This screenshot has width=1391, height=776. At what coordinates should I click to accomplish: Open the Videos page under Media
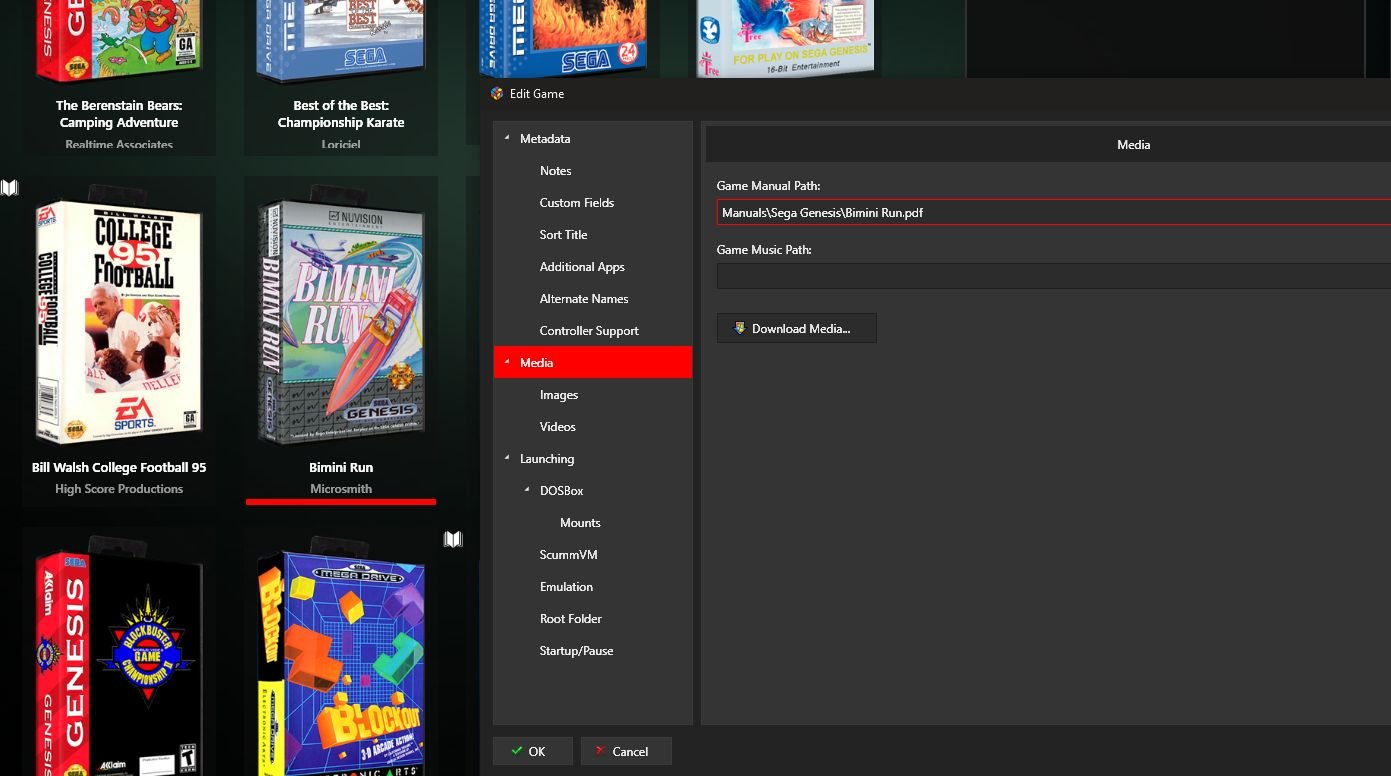click(x=558, y=427)
